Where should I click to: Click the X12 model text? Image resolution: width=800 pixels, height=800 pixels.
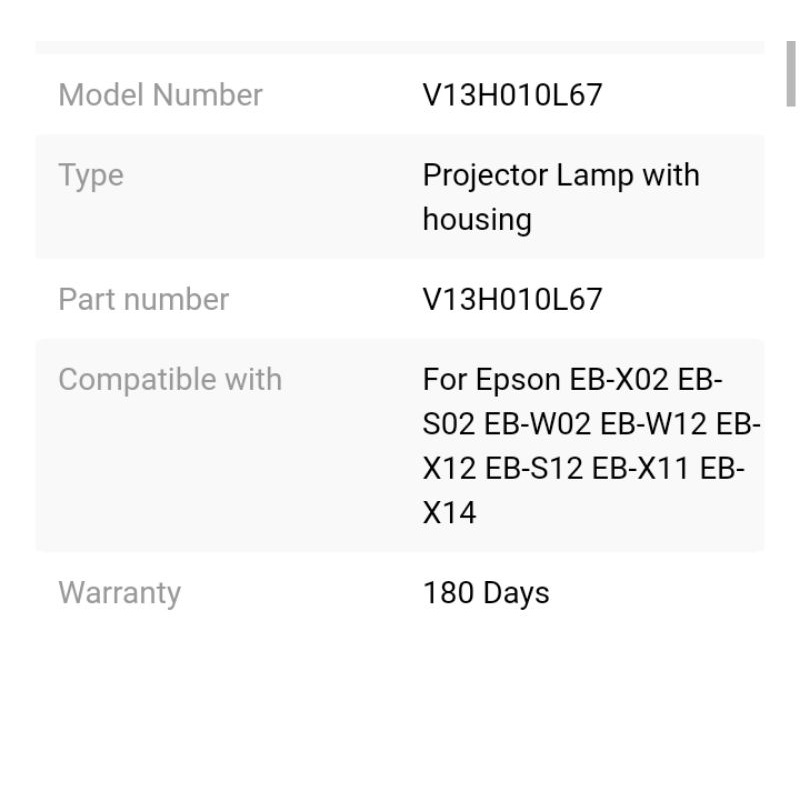[x=449, y=468]
